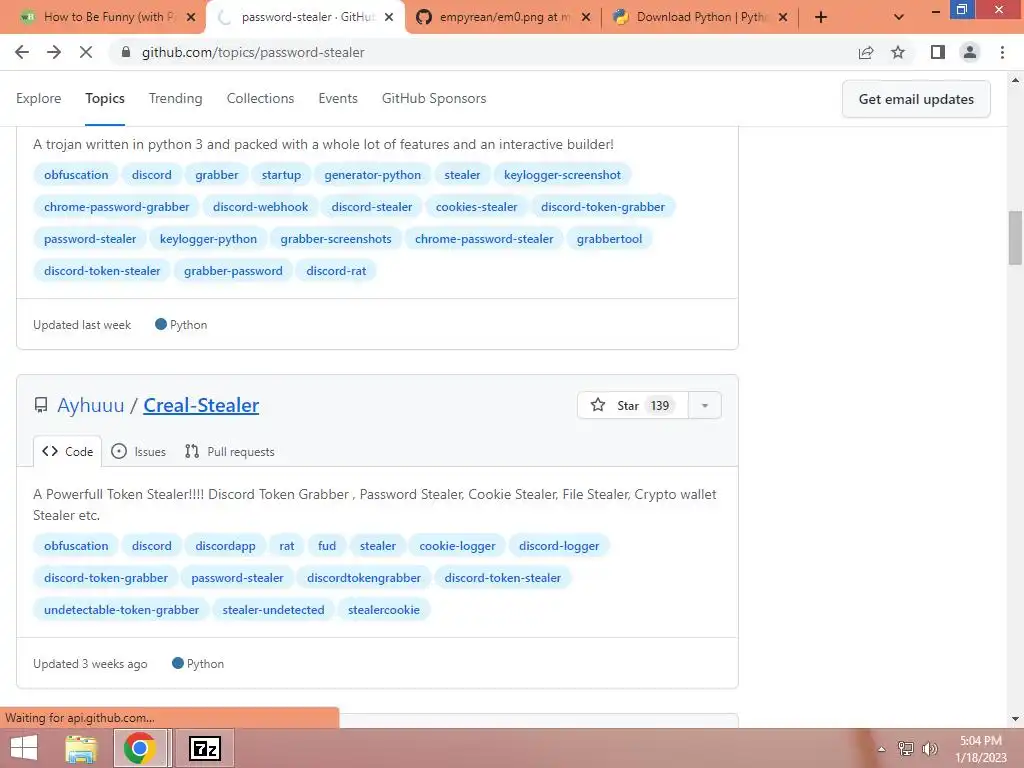Screen dimensions: 1024x768
Task: Click the repository icon beside Ayhuuu
Action: pos(40,406)
